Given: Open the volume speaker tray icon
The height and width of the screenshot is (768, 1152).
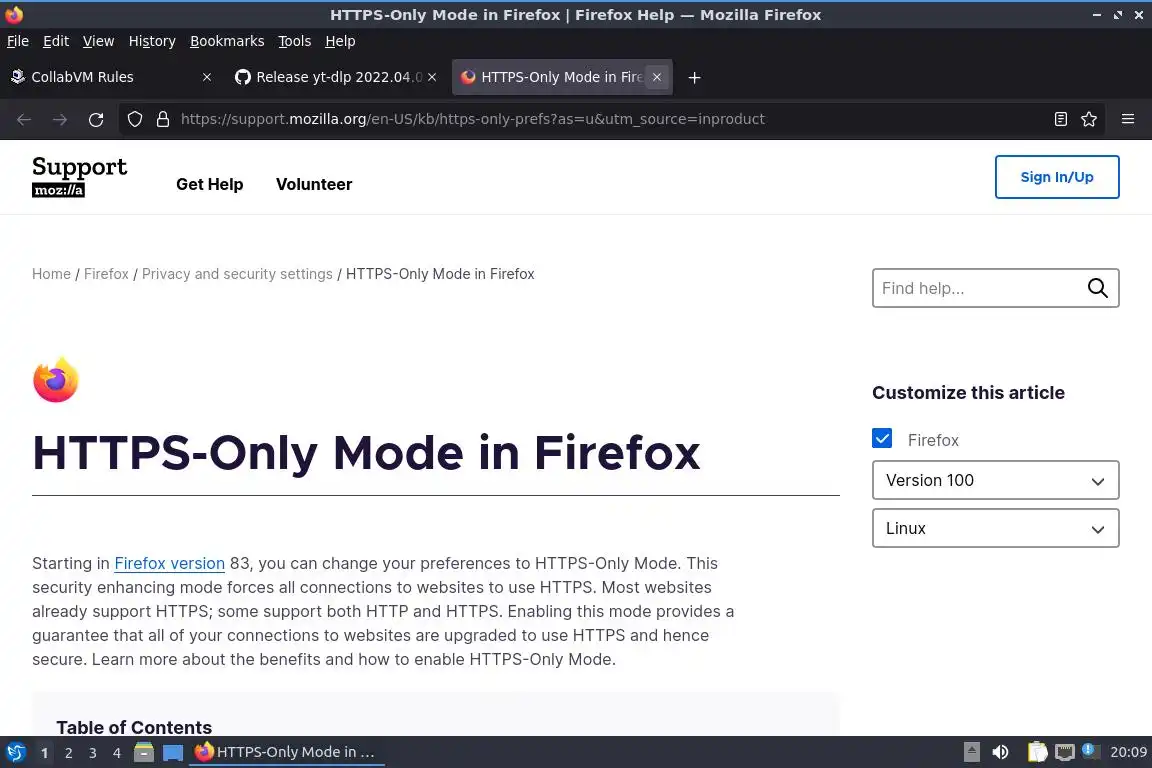Looking at the screenshot, I should 1000,752.
